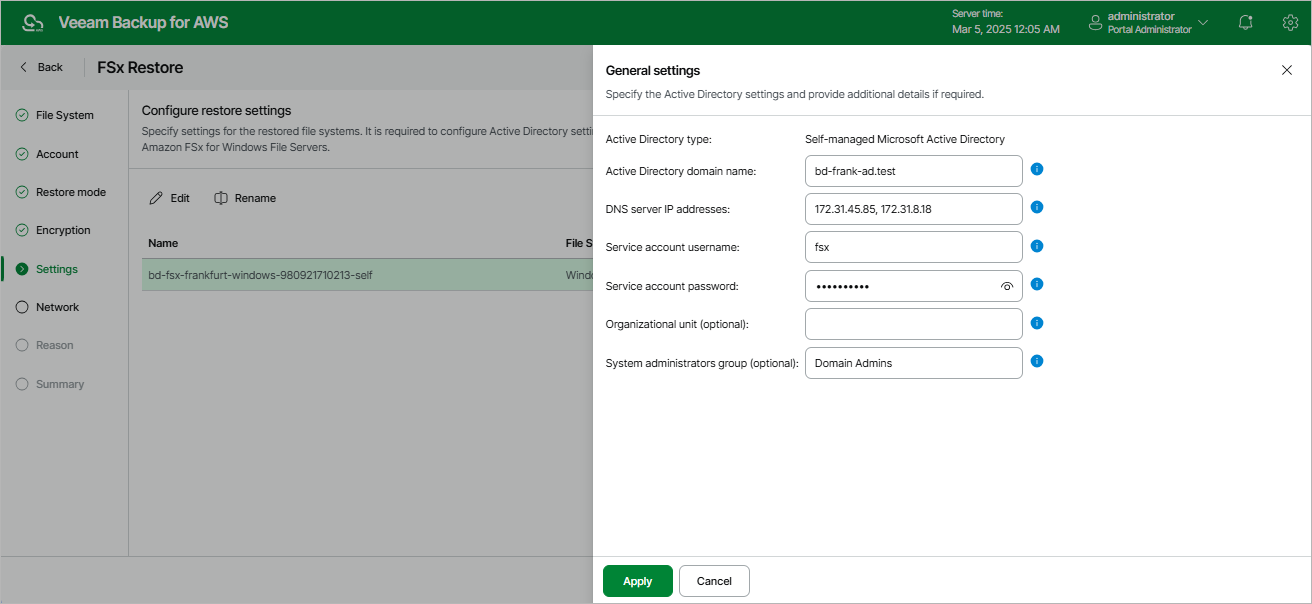Screen dimensions: 1312x604
Task: Click info icon beside DNS server addresses
Action: pyautogui.click(x=1037, y=207)
